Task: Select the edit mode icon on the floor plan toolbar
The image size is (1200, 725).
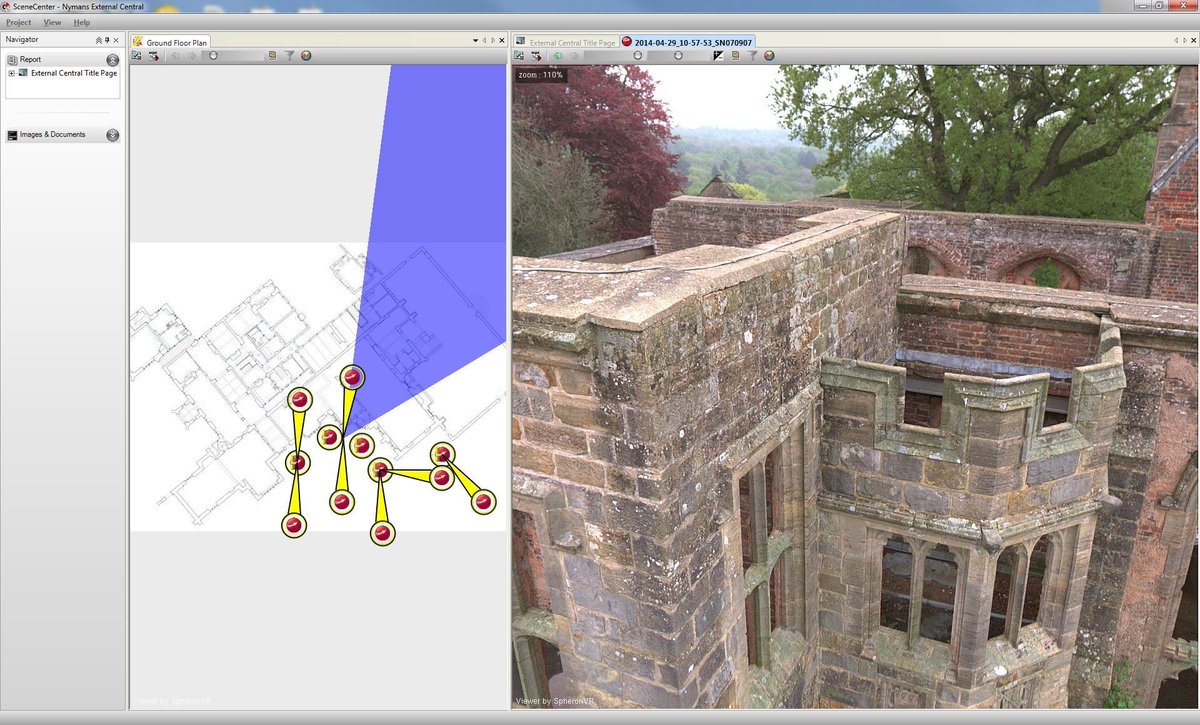Action: click(137, 56)
